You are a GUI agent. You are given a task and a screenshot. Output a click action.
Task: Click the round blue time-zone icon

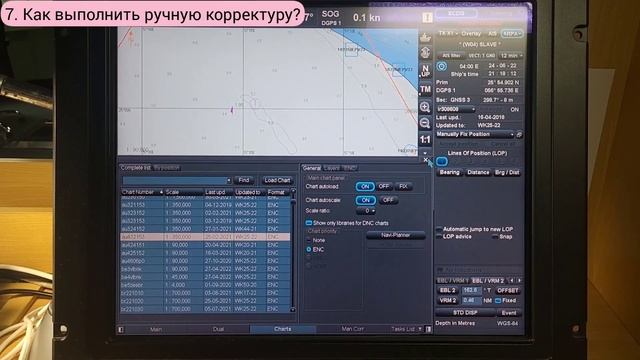tap(442, 67)
